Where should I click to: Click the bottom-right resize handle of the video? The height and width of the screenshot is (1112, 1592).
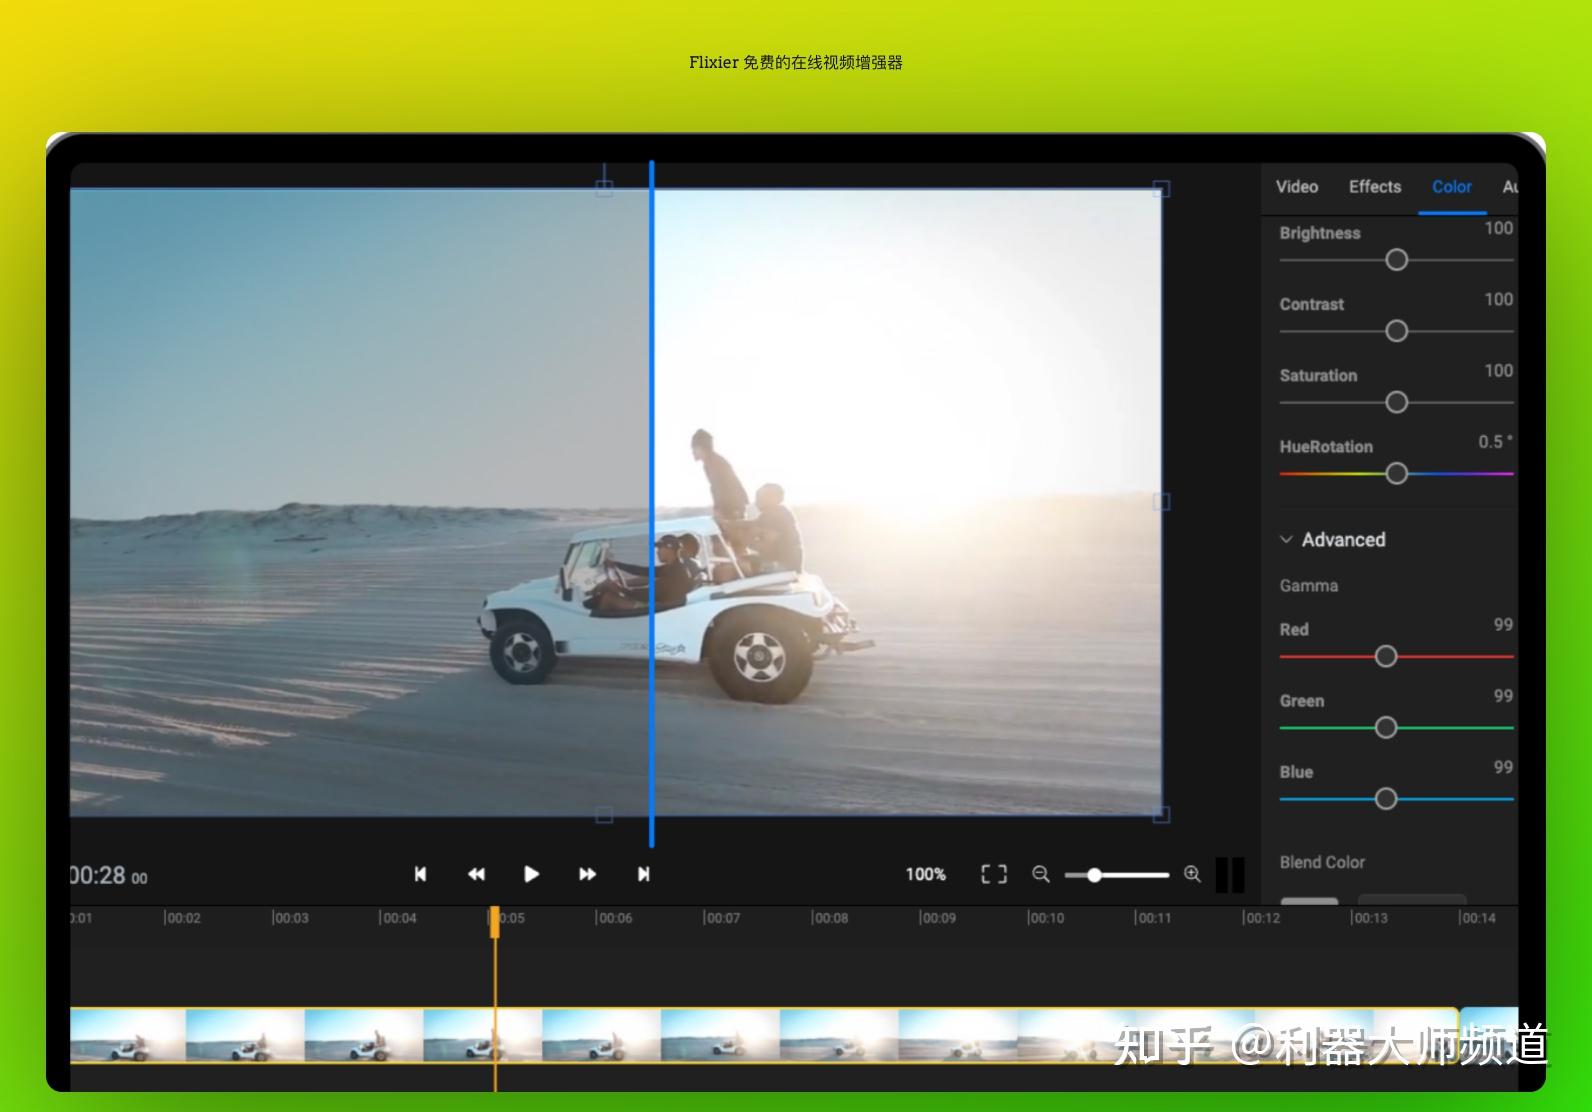pos(1161,815)
